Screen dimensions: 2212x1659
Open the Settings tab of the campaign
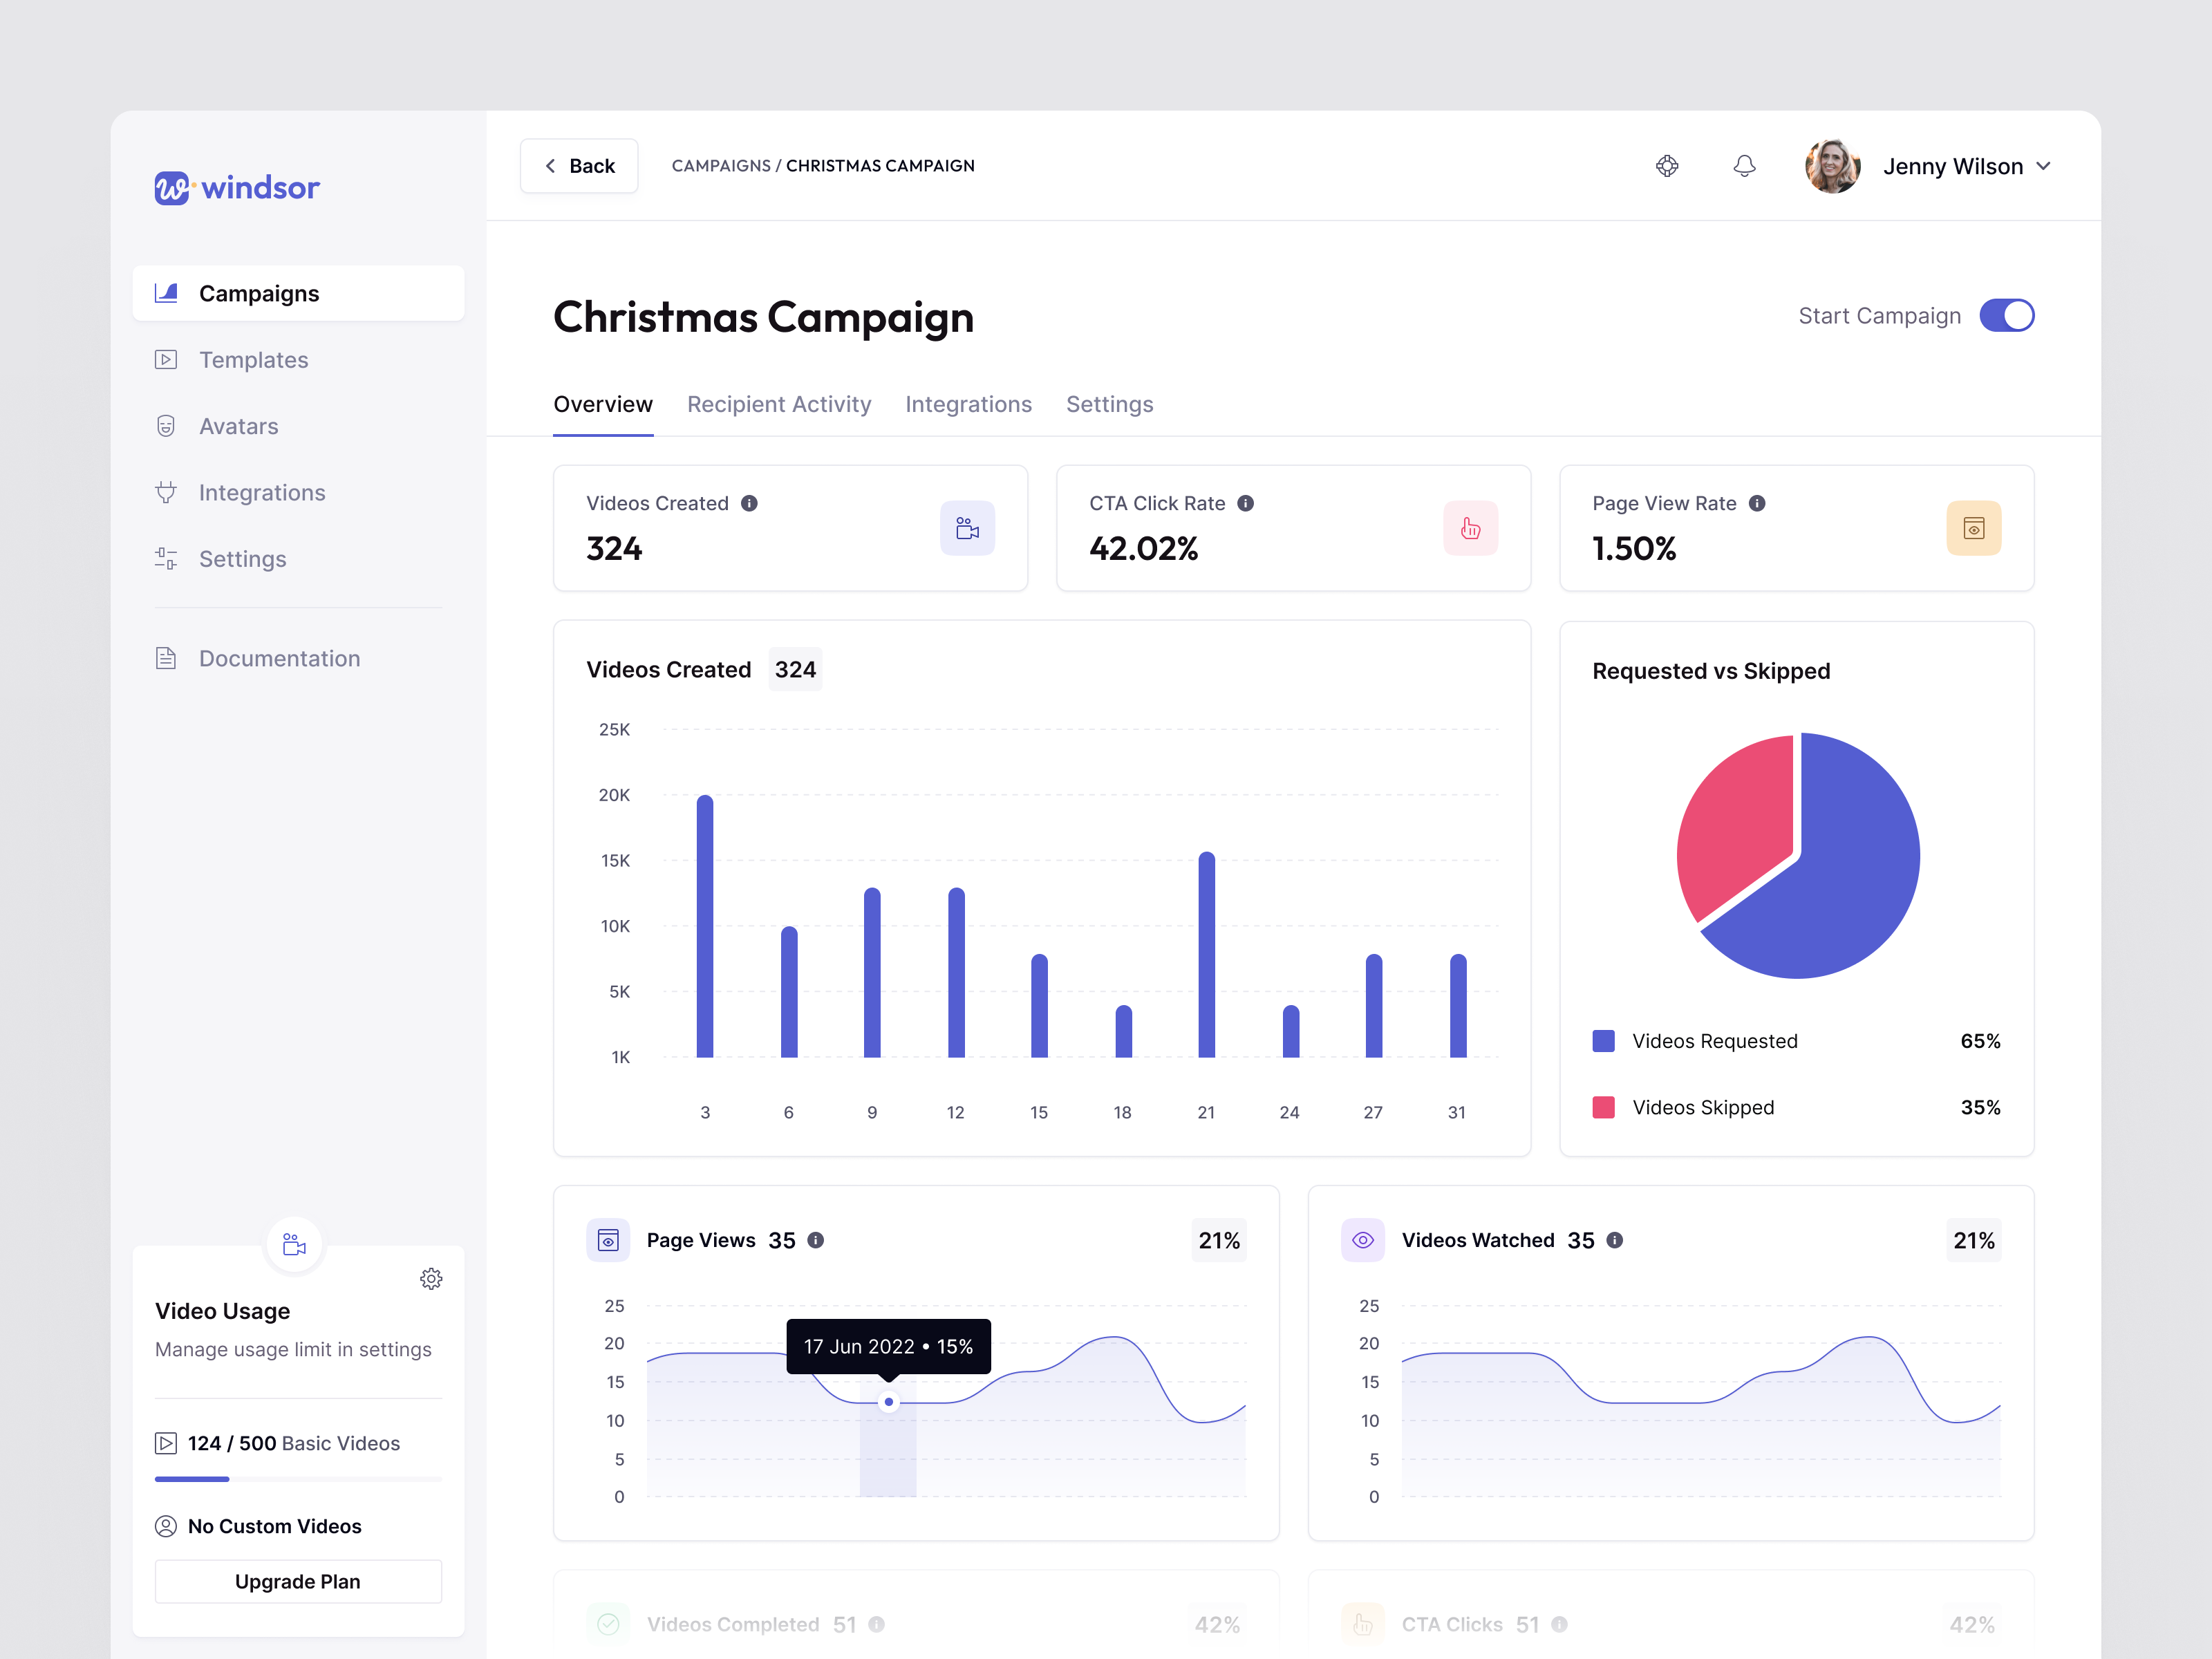pyautogui.click(x=1110, y=404)
